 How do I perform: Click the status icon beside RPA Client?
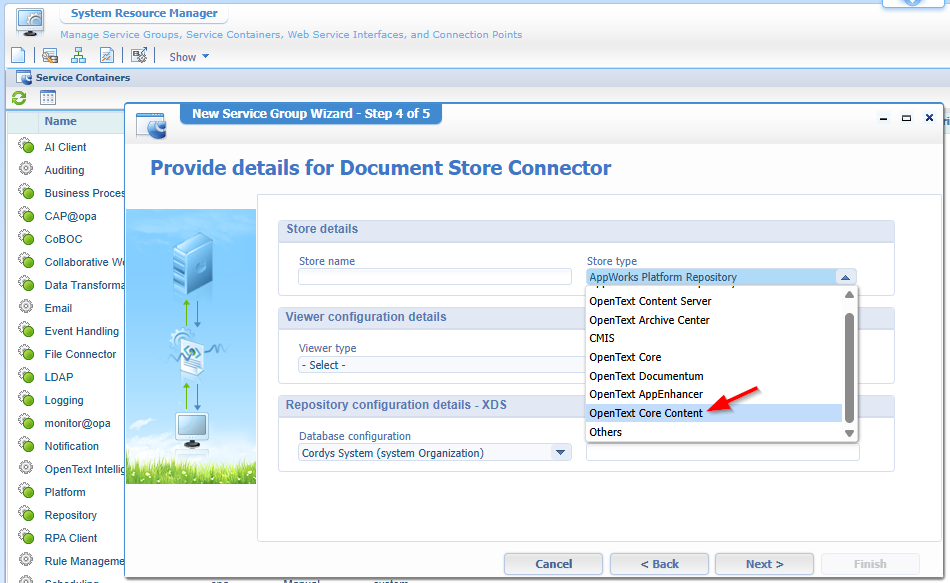[x=26, y=538]
